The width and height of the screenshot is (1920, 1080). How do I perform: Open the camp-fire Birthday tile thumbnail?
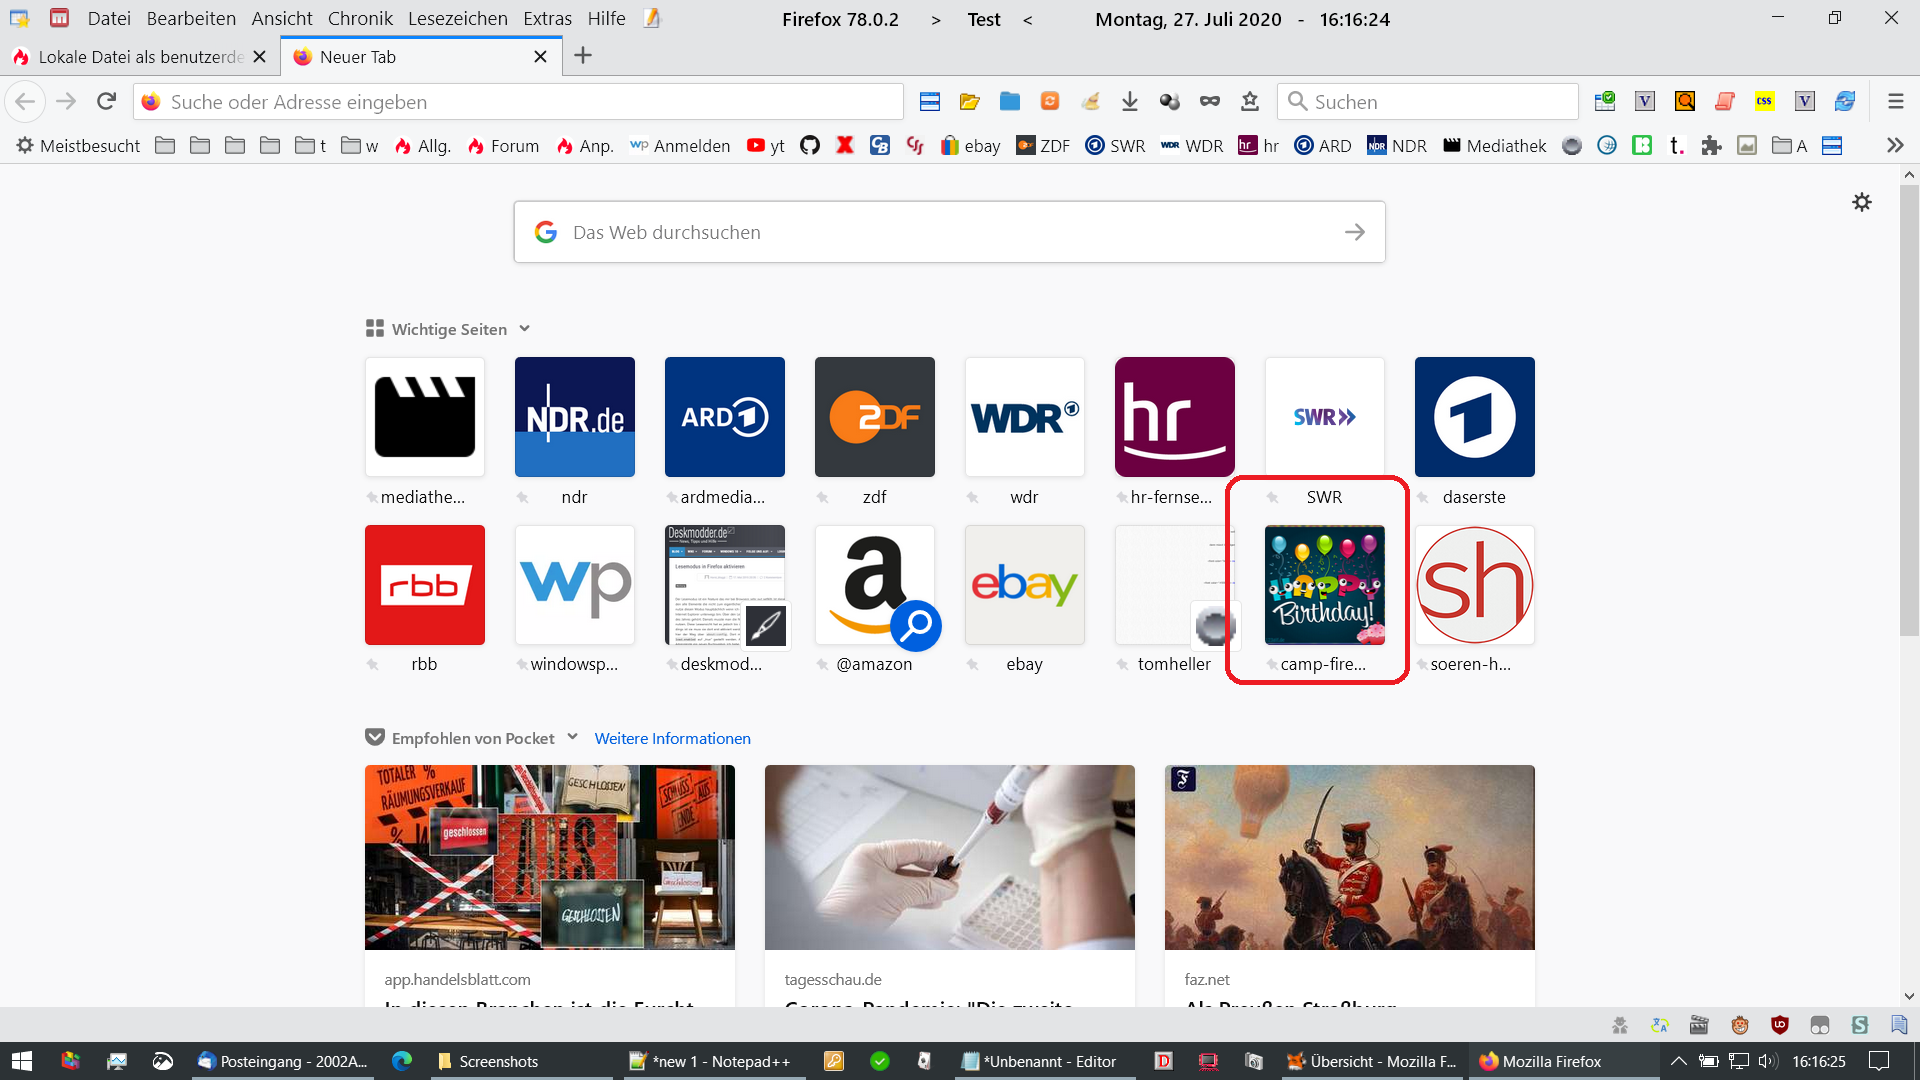(1324, 585)
